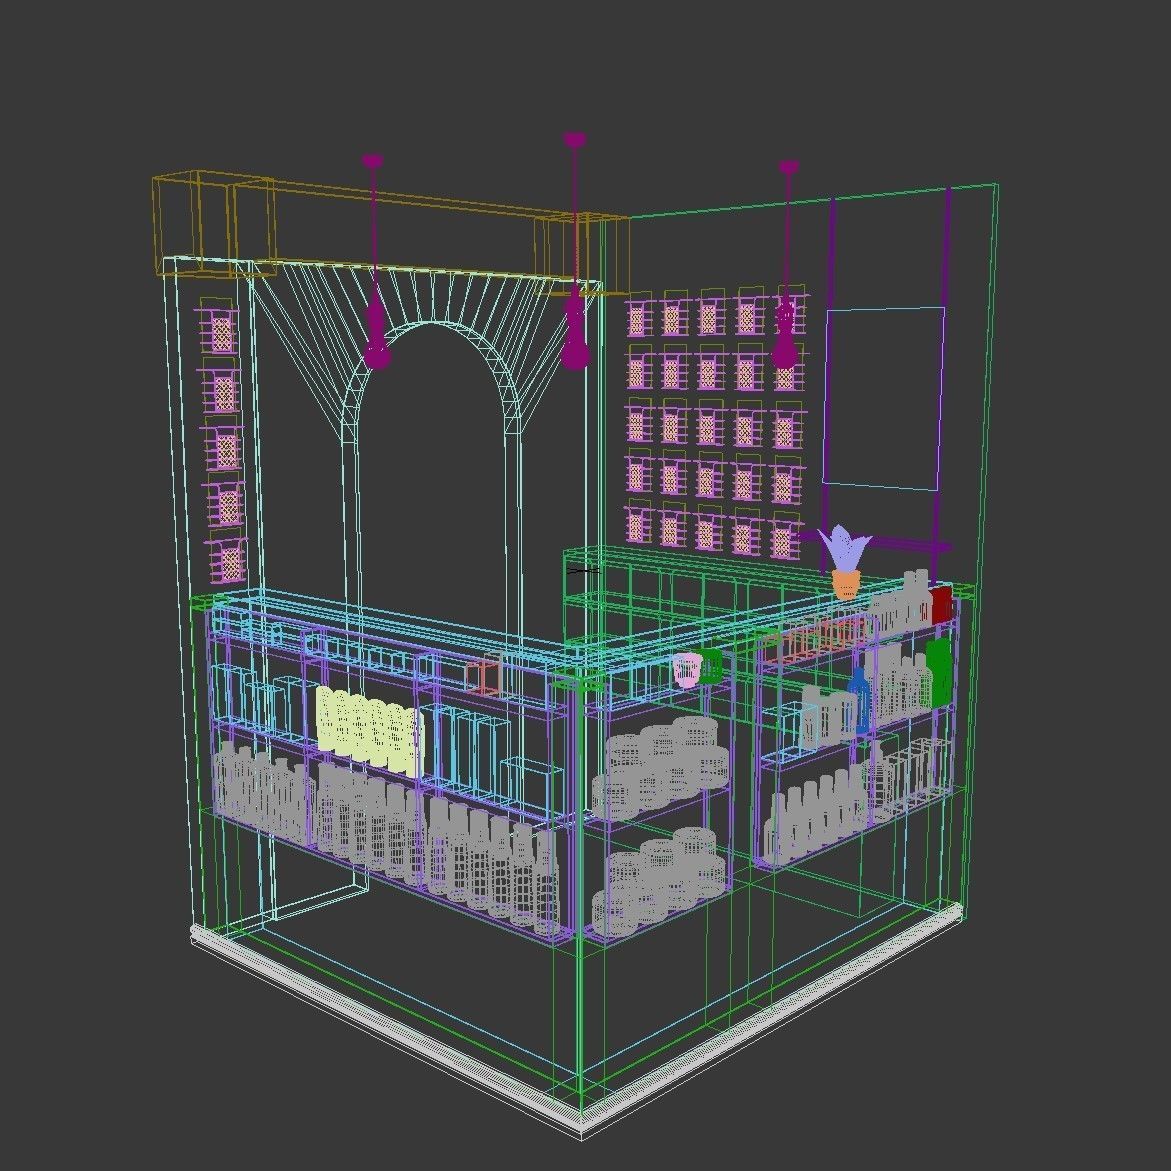Select the right magenta pendant lamp
This screenshot has height=1171, width=1171.
(x=786, y=264)
